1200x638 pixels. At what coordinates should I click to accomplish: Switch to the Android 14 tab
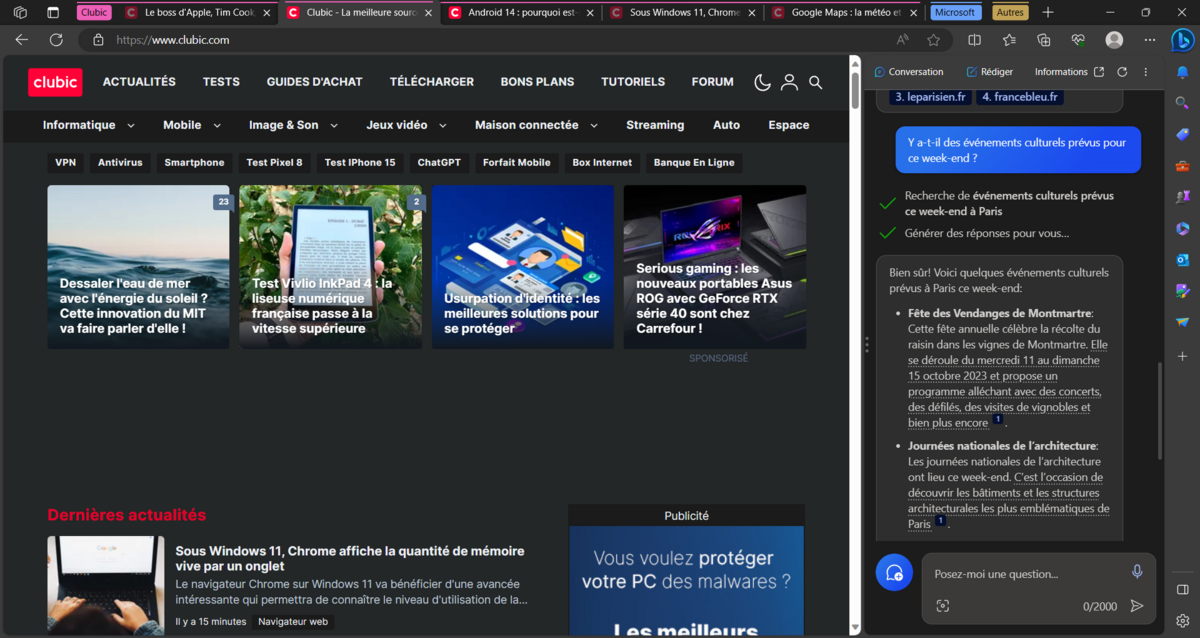[520, 12]
